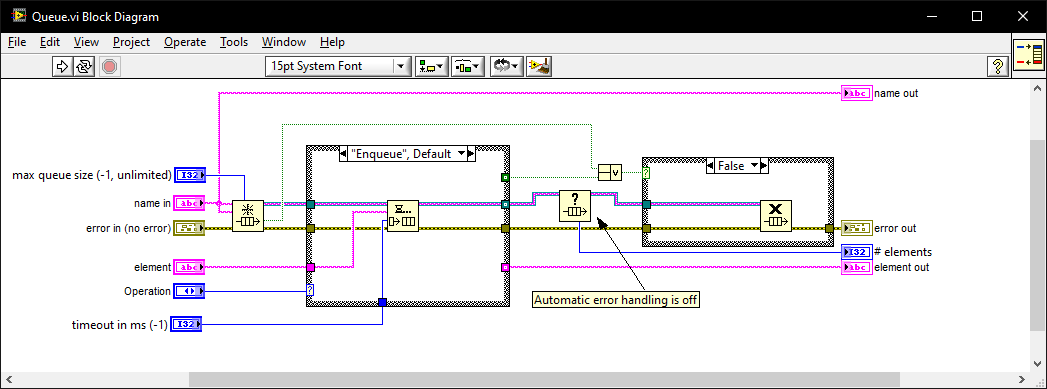Open the Context Help question mark button
1047x389 pixels.
click(x=998, y=66)
